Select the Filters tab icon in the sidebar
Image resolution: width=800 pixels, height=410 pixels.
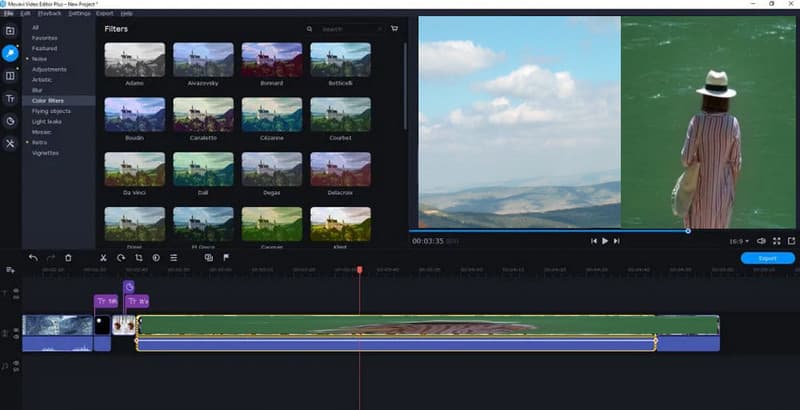[10, 54]
